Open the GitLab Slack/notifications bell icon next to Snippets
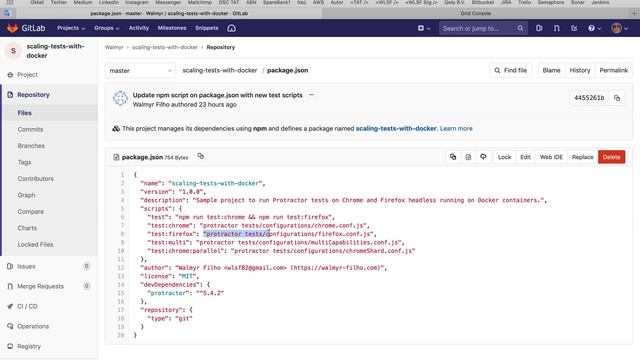 click(x=231, y=28)
